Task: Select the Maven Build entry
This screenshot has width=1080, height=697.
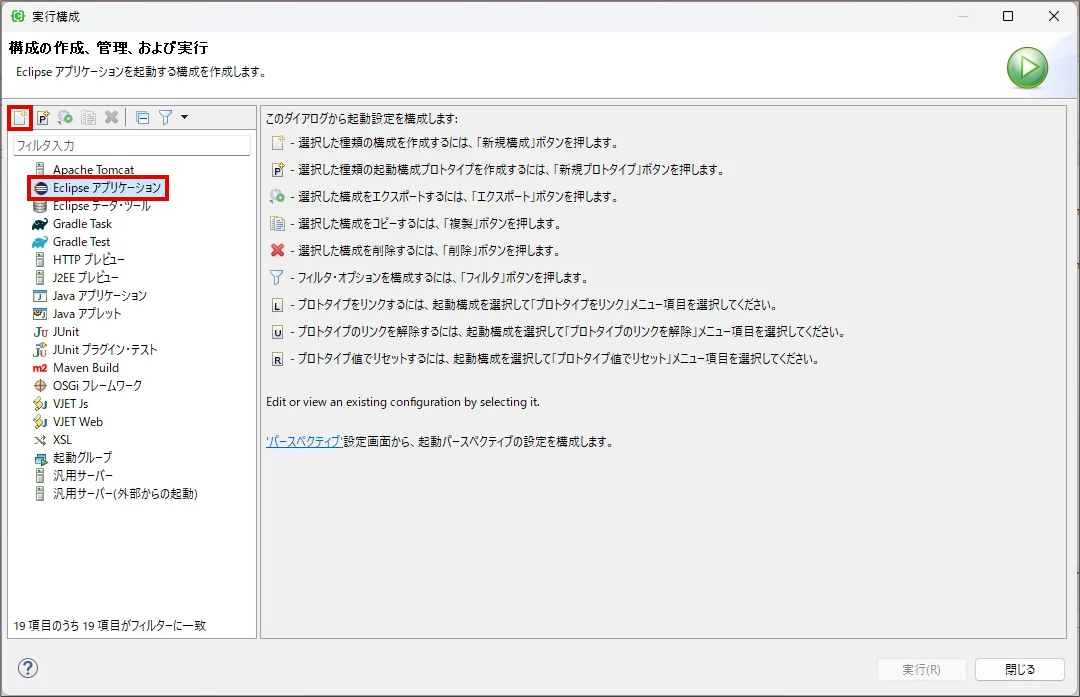Action: click(86, 368)
